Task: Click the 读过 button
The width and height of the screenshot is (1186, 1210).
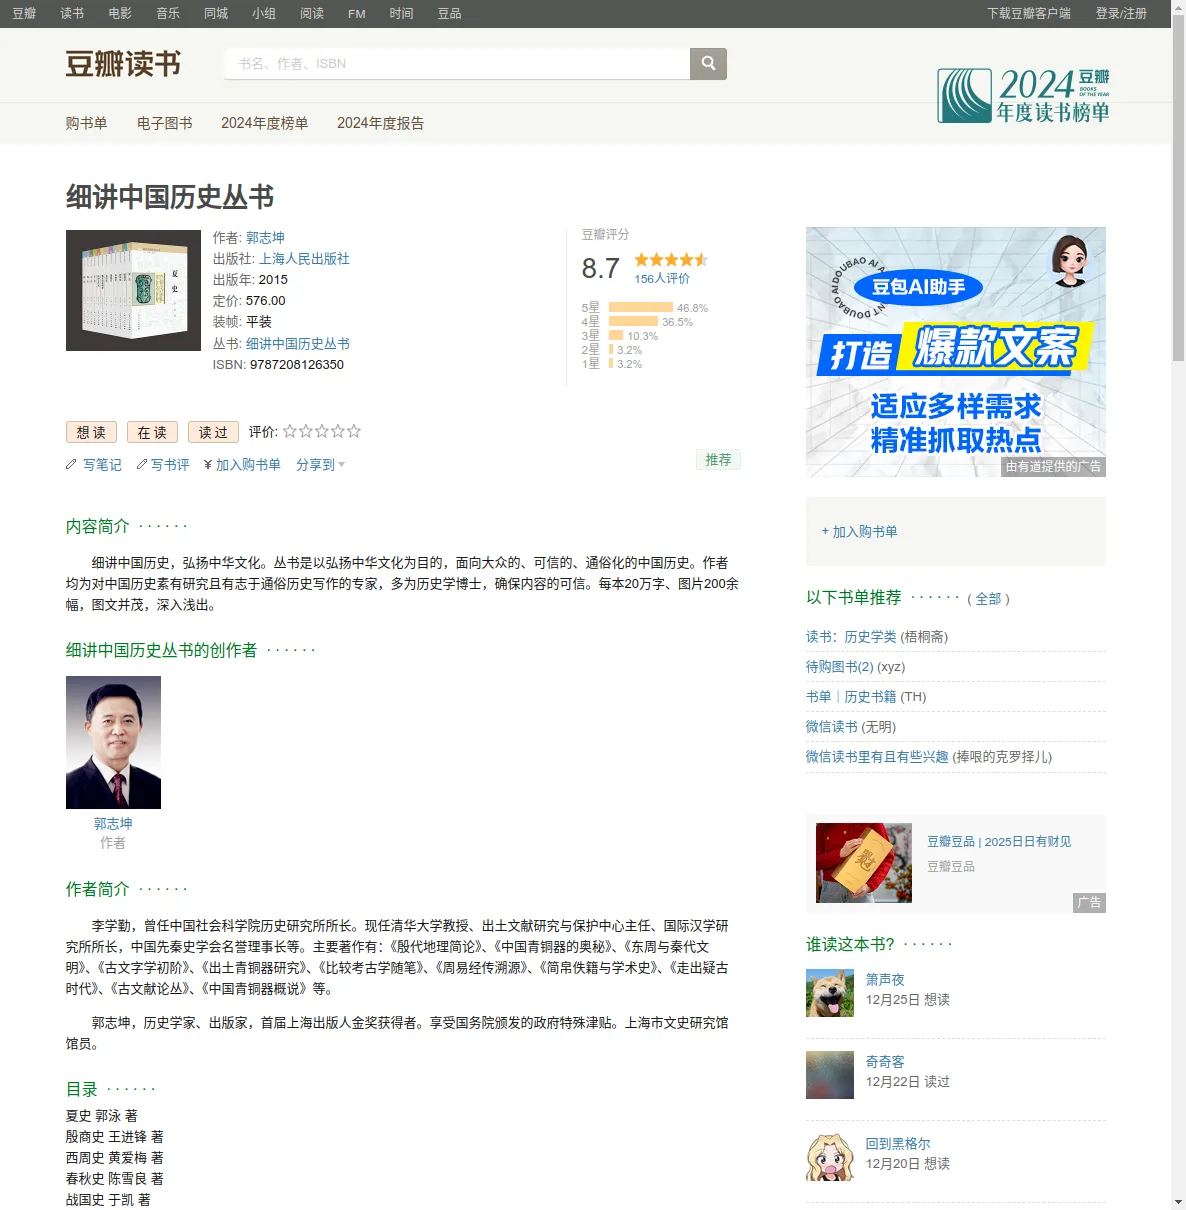Action: tap(213, 432)
